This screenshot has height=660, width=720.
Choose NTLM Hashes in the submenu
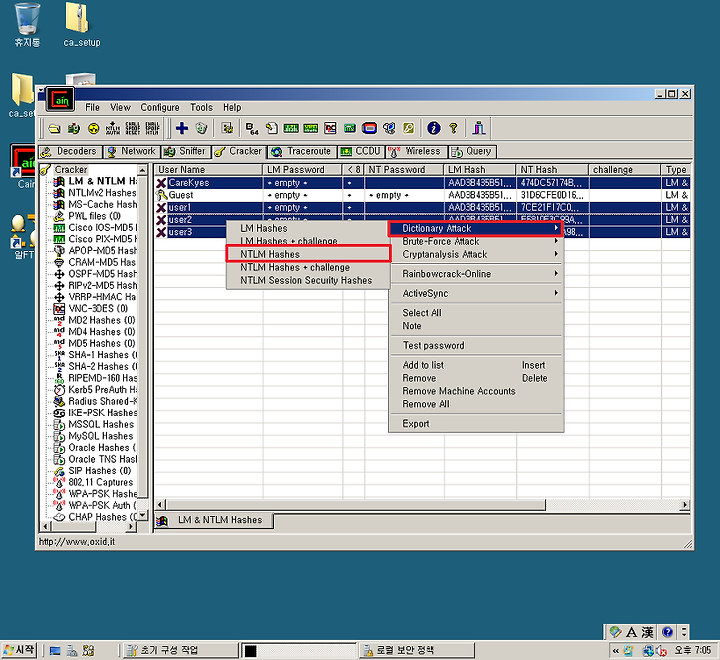308,254
